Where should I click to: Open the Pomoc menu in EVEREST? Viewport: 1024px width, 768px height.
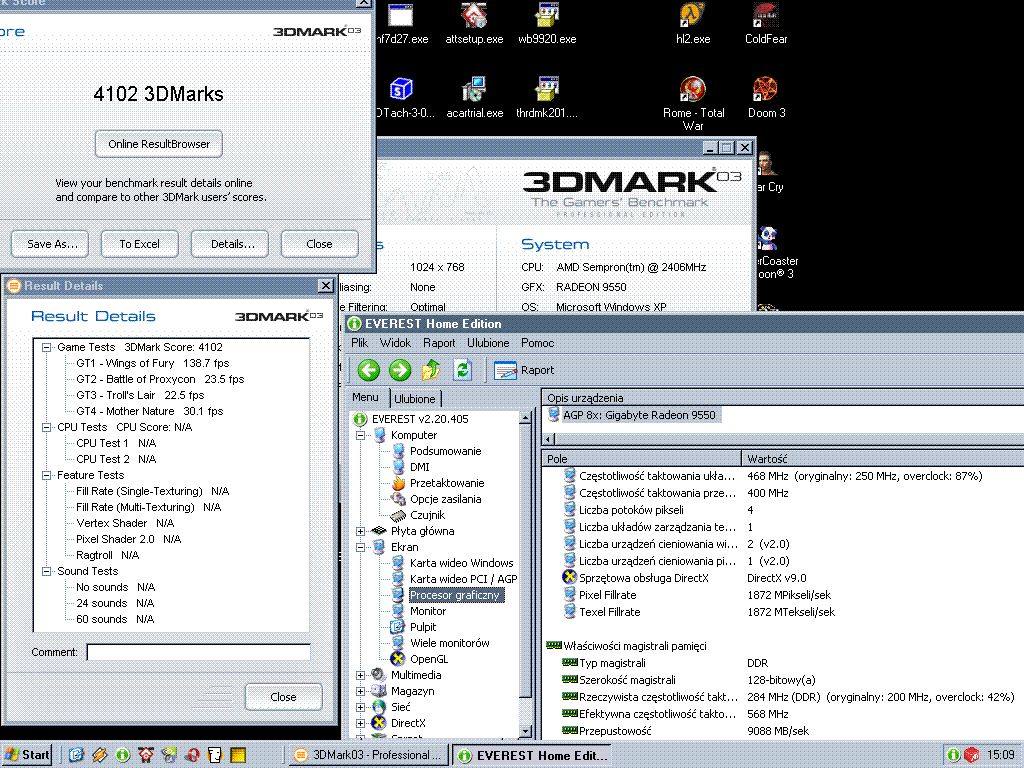tap(537, 343)
